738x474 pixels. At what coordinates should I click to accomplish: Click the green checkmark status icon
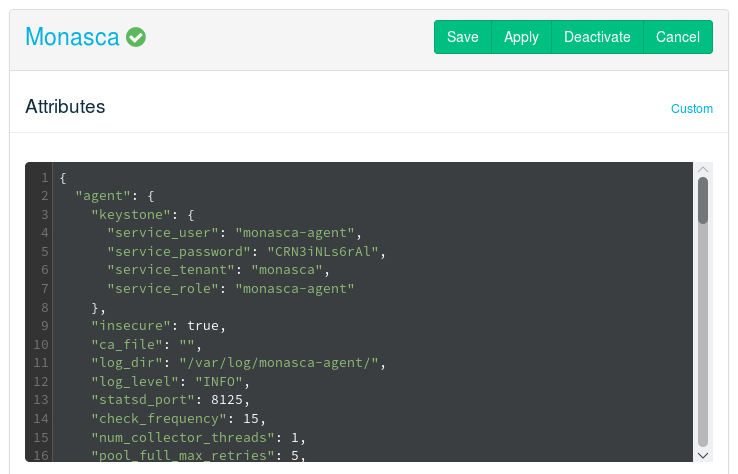tap(136, 38)
